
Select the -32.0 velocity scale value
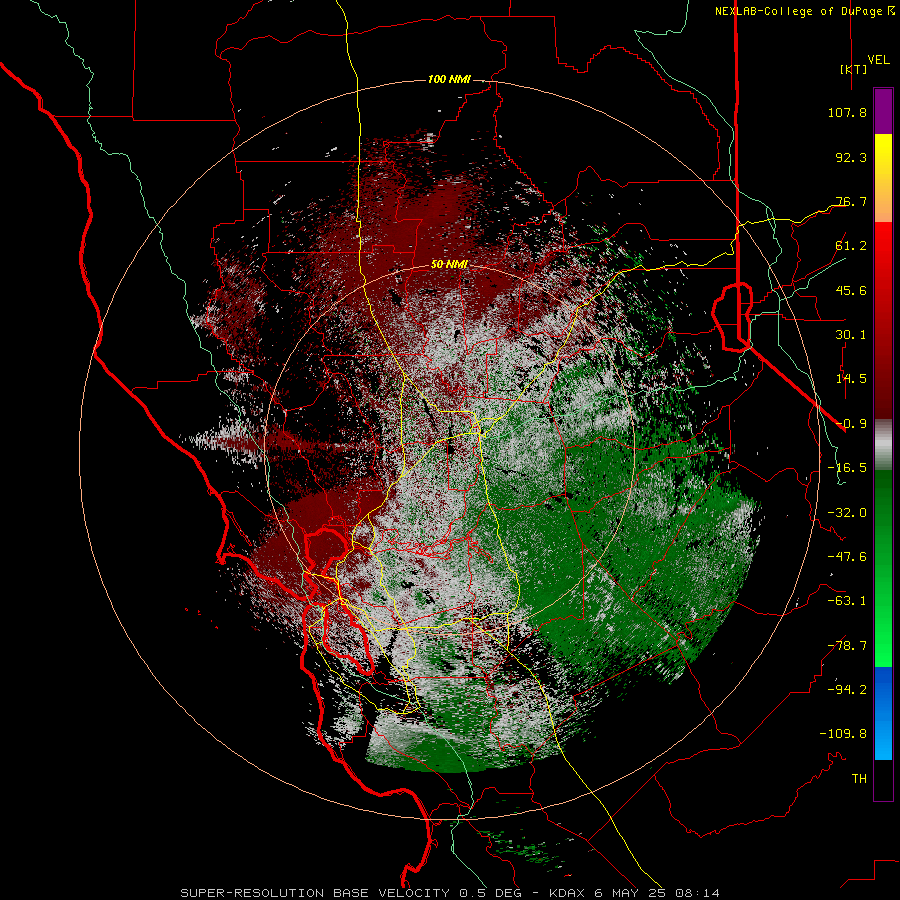(x=847, y=513)
